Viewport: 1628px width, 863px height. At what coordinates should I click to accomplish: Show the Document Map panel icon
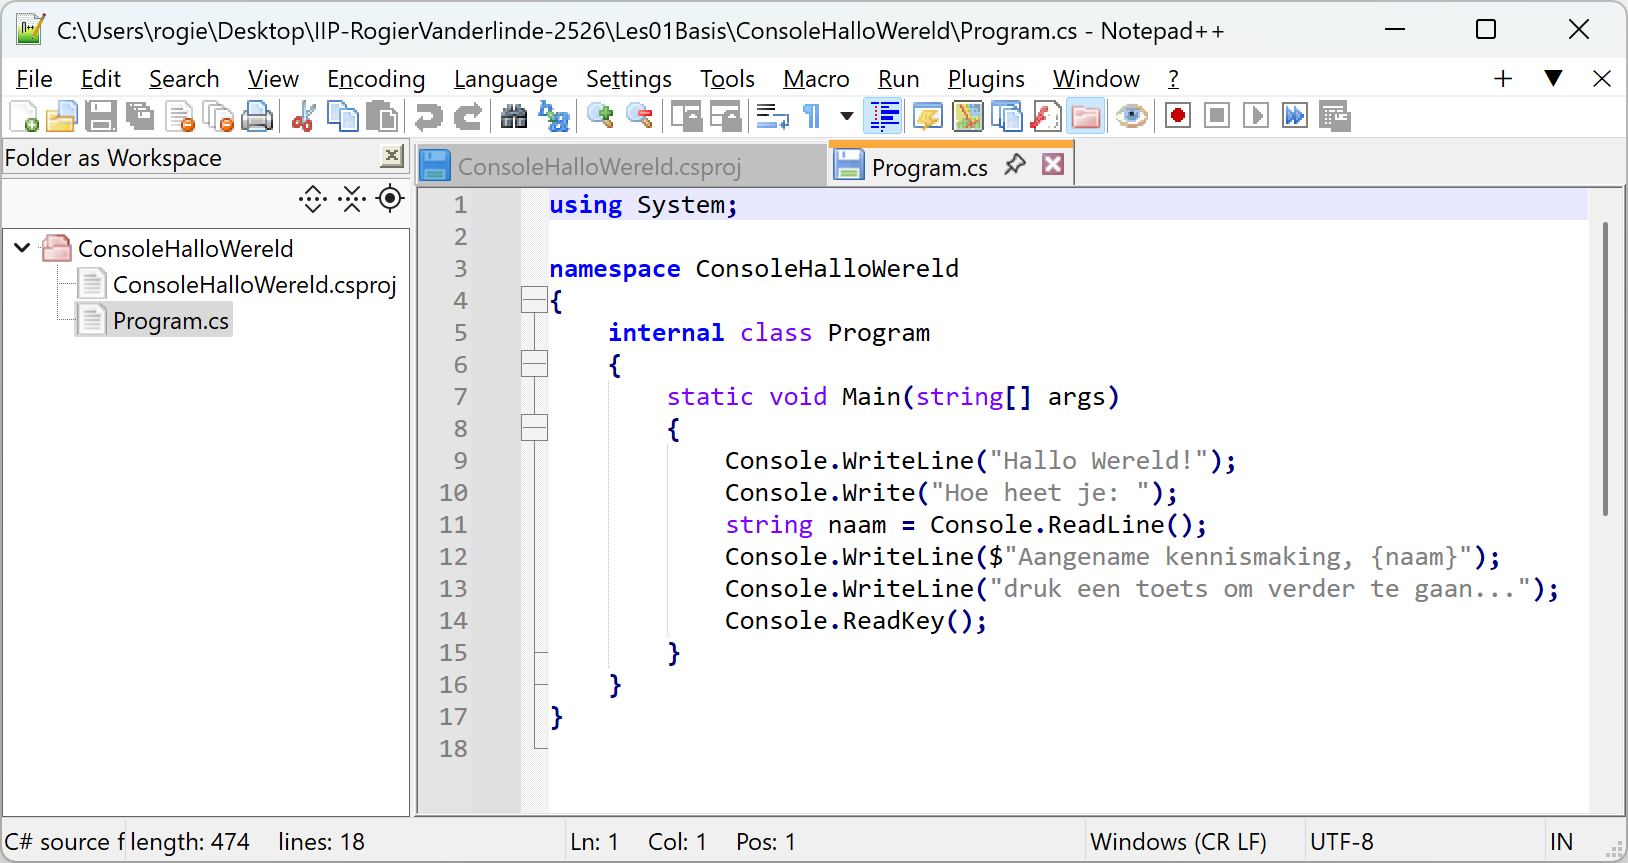coord(968,117)
